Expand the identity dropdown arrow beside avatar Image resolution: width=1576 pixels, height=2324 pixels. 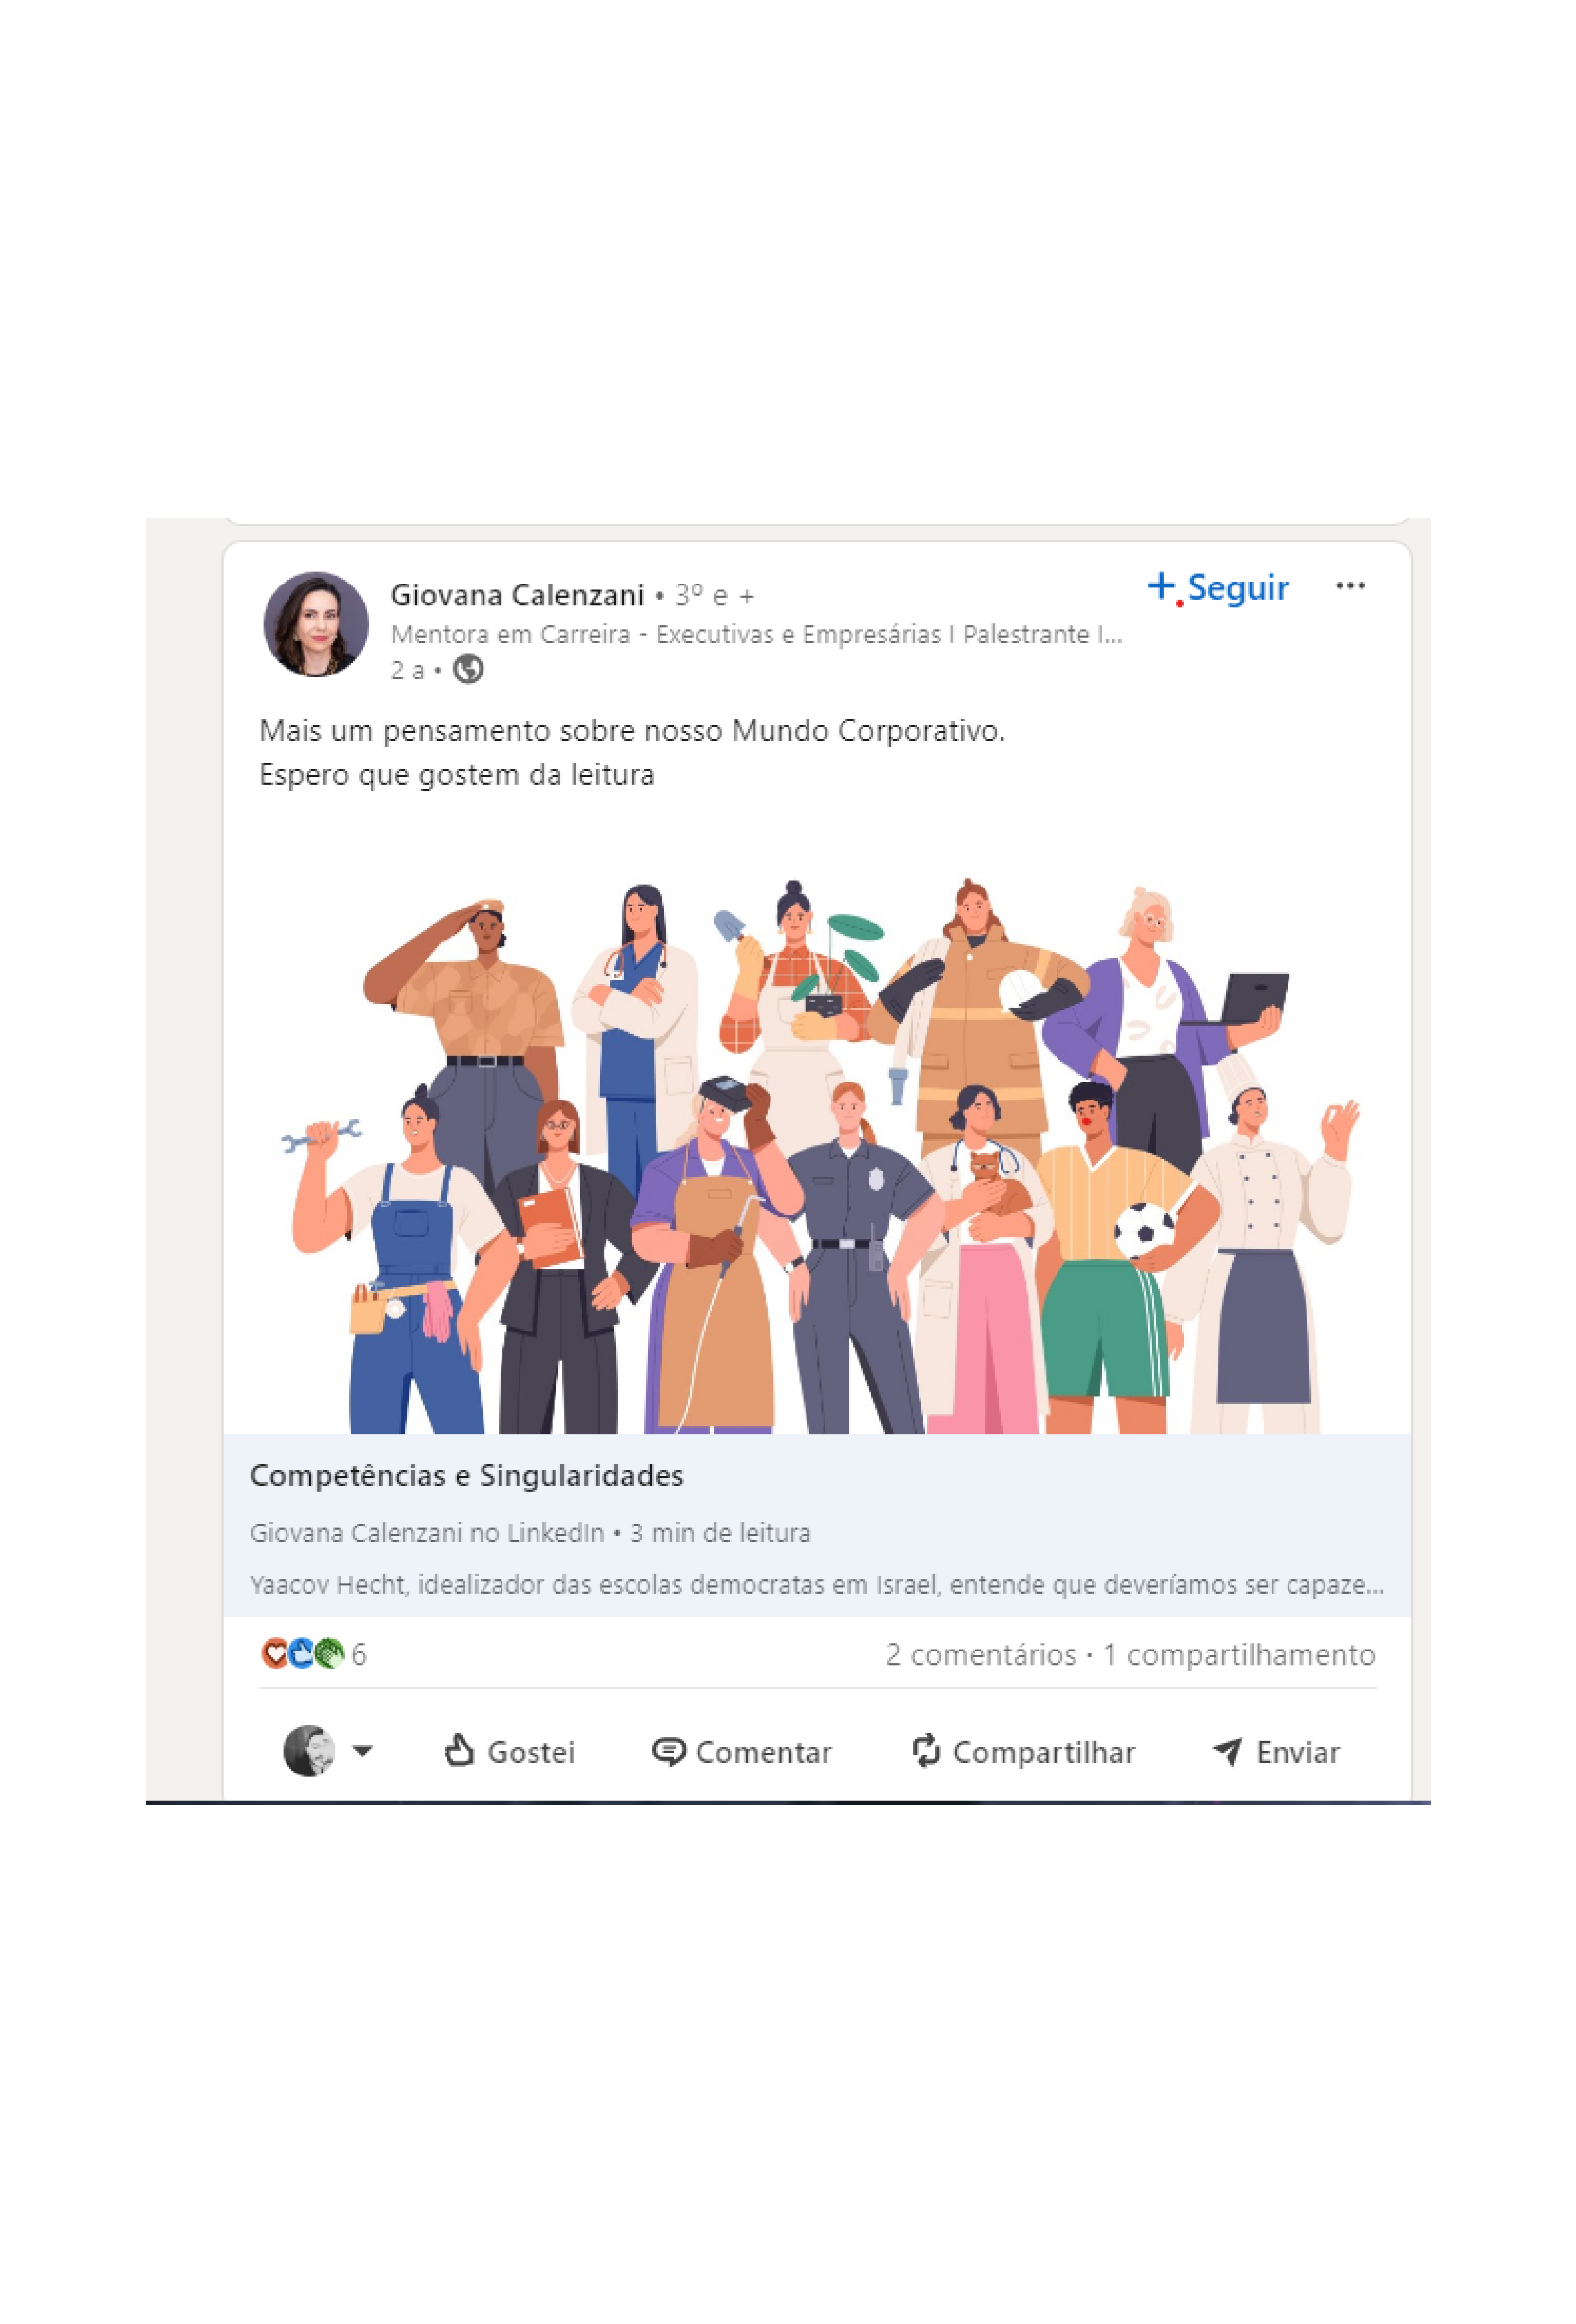(363, 1751)
